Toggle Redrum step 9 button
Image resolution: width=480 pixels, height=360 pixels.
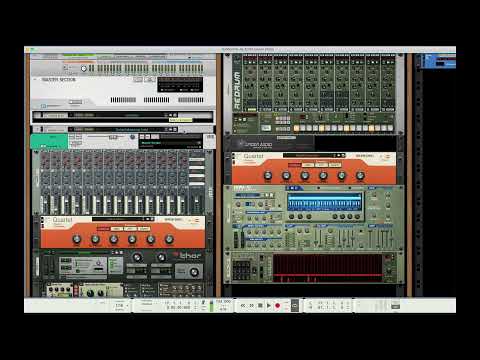347,128
